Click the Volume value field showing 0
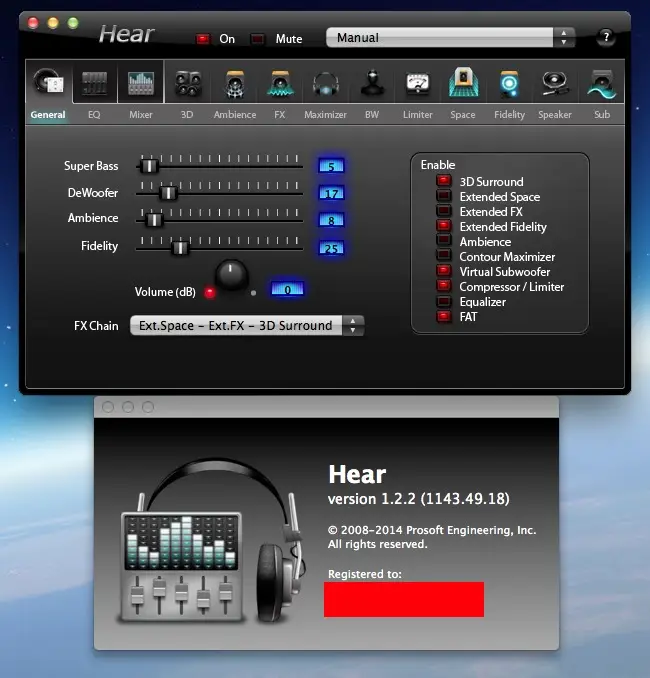Screen dimensions: 650x678 (x=288, y=289)
